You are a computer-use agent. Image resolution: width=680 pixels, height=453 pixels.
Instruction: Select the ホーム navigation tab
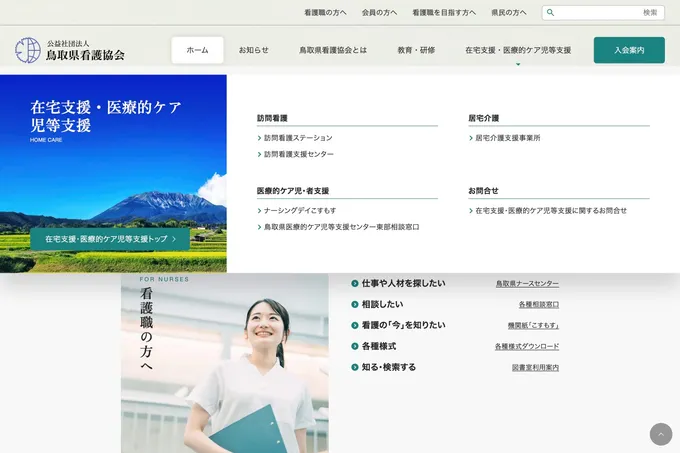(x=197, y=50)
